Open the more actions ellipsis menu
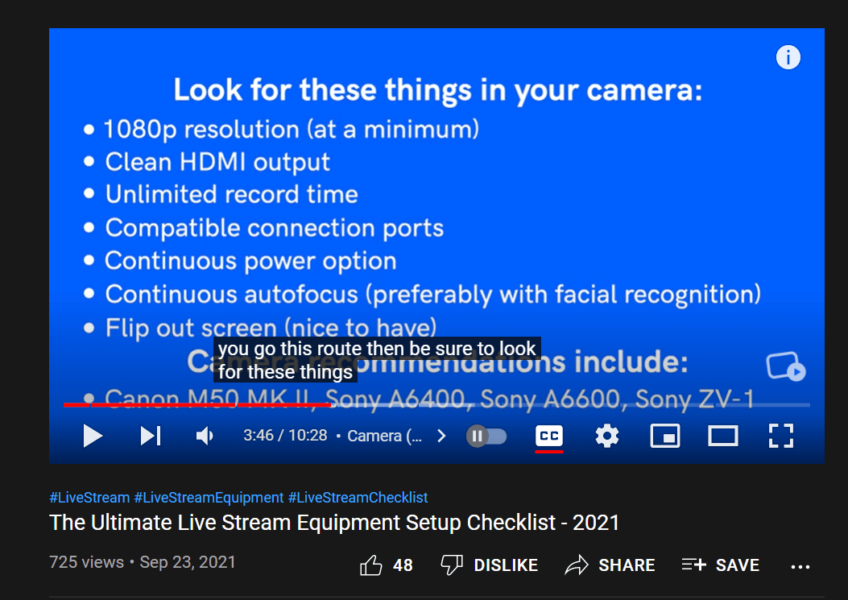This screenshot has height=600, width=848. pyautogui.click(x=800, y=566)
